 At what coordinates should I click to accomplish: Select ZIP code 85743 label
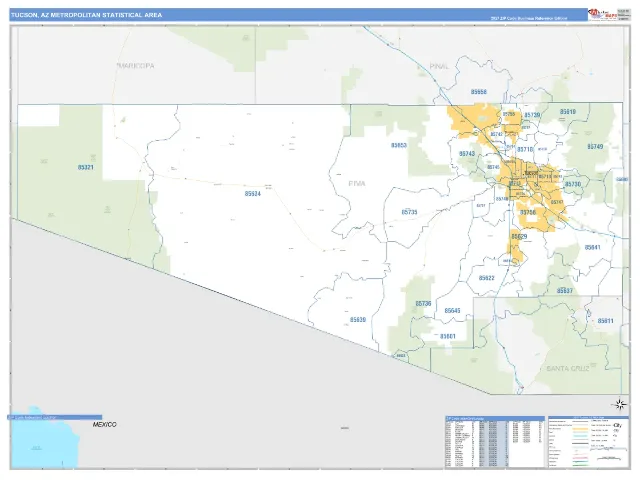(x=467, y=154)
